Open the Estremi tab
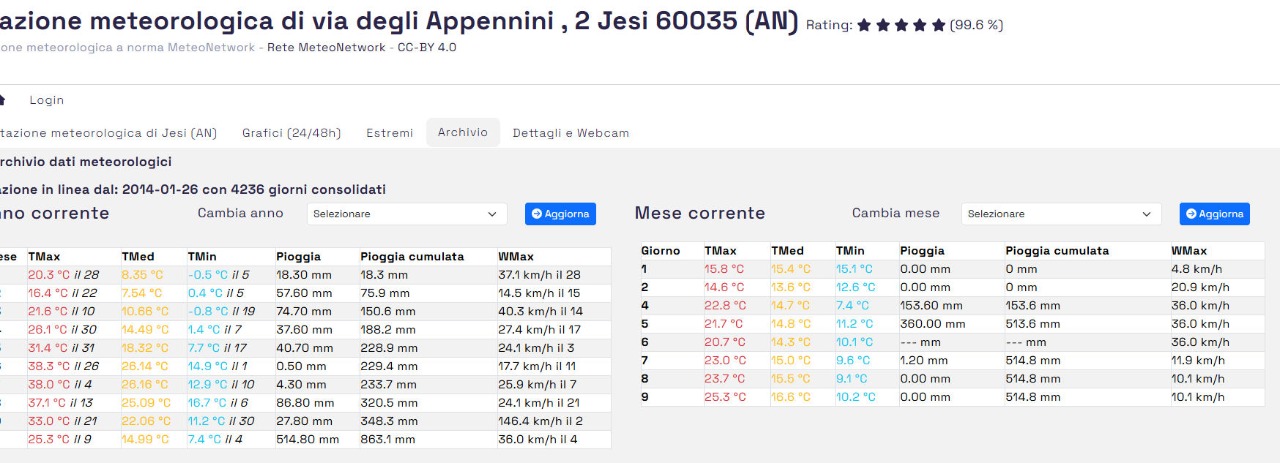The height and width of the screenshot is (463, 1280). [x=389, y=133]
